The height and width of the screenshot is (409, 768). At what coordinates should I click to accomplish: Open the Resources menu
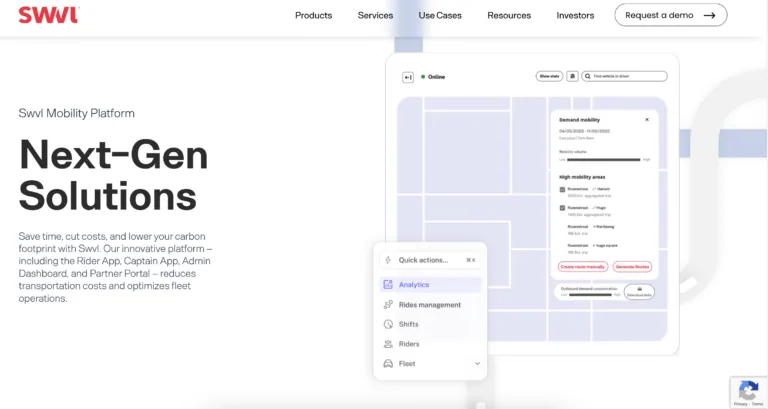coord(509,15)
